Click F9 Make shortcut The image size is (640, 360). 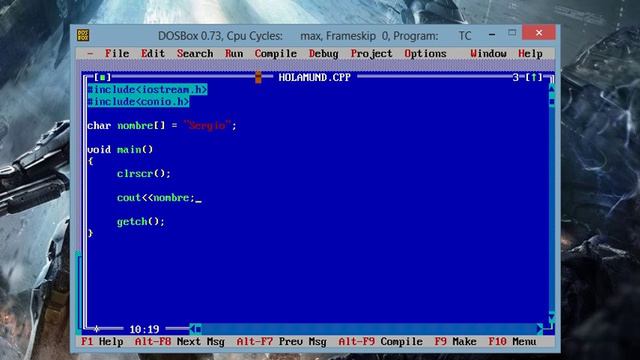click(455, 342)
